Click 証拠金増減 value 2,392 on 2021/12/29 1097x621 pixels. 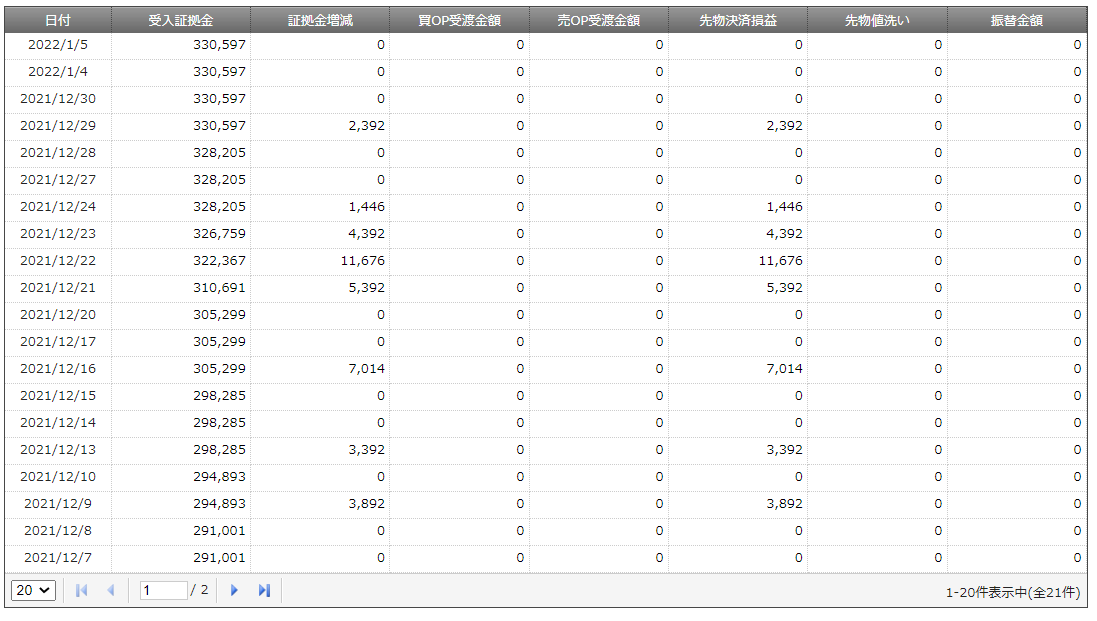(367, 126)
